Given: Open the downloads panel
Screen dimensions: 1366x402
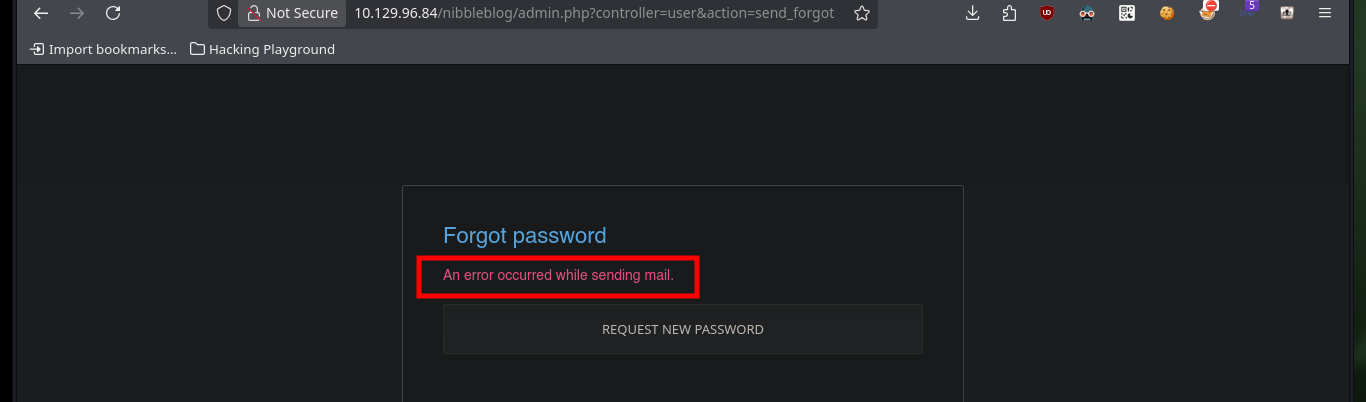Looking at the screenshot, I should (x=972, y=13).
